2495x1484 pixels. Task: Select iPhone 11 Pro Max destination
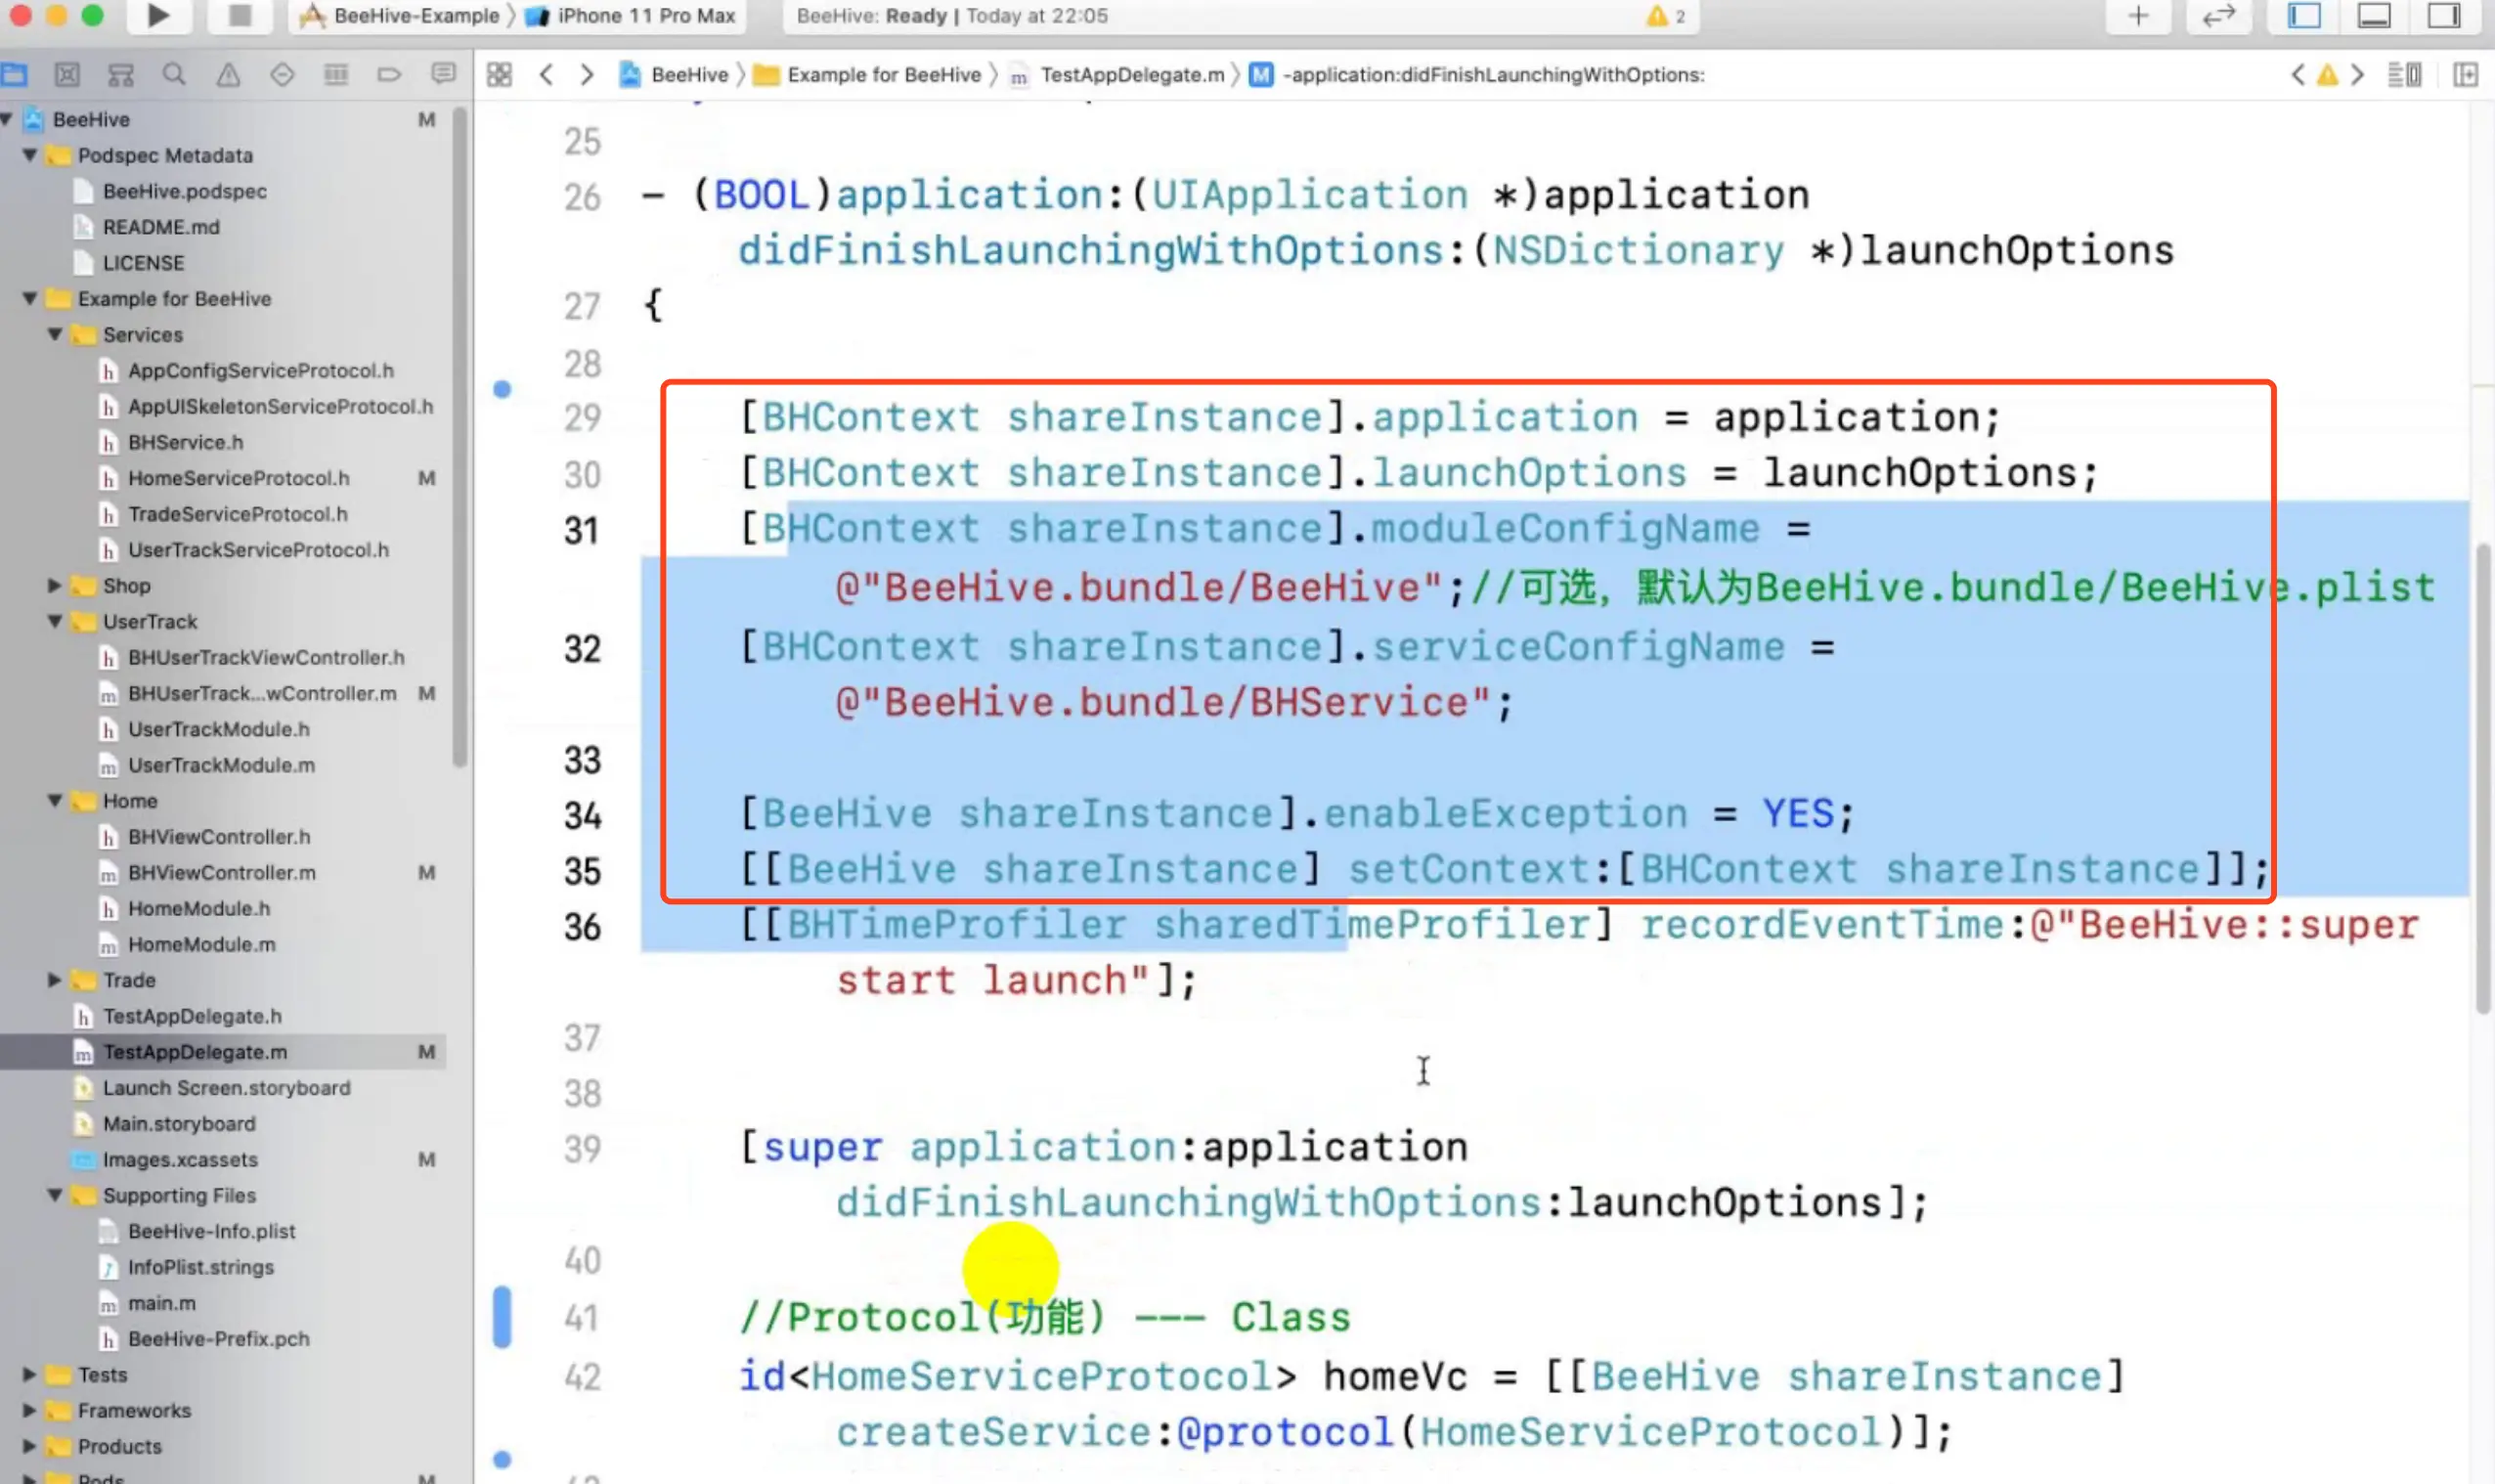[x=646, y=15]
